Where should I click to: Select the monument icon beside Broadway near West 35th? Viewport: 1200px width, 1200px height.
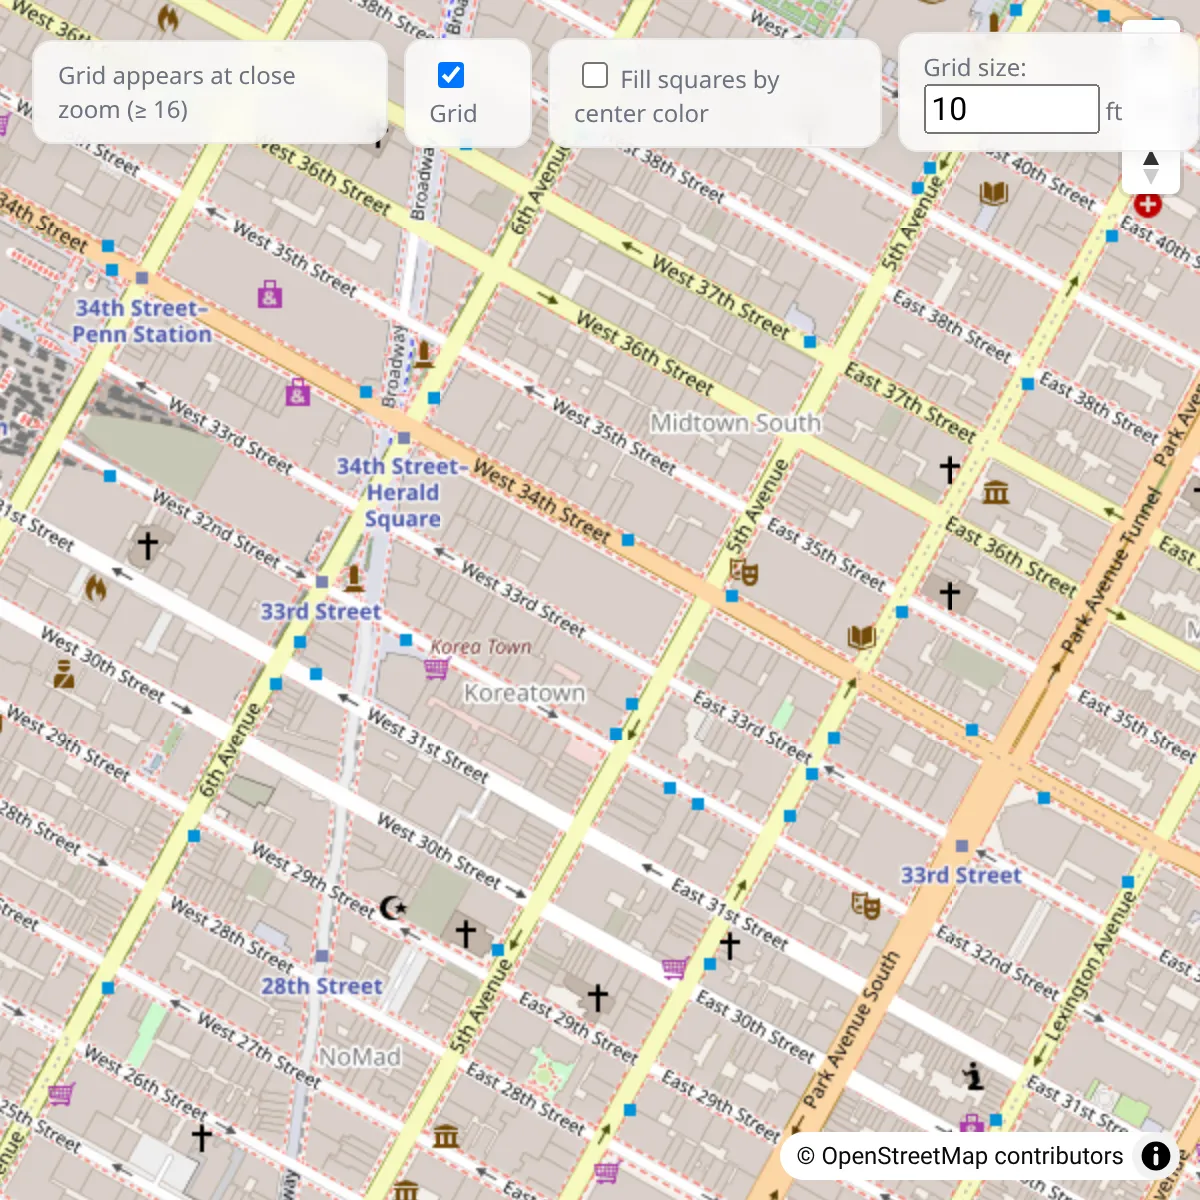click(x=424, y=354)
